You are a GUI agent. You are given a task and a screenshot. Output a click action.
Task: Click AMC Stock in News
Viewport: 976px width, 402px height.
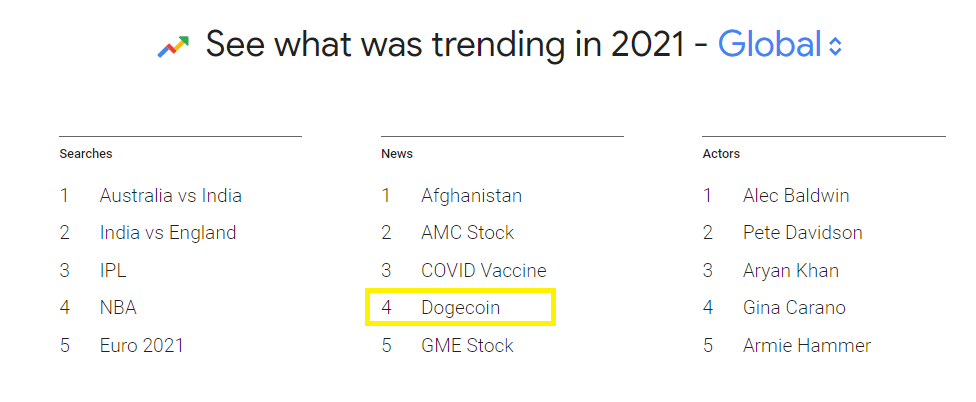467,233
